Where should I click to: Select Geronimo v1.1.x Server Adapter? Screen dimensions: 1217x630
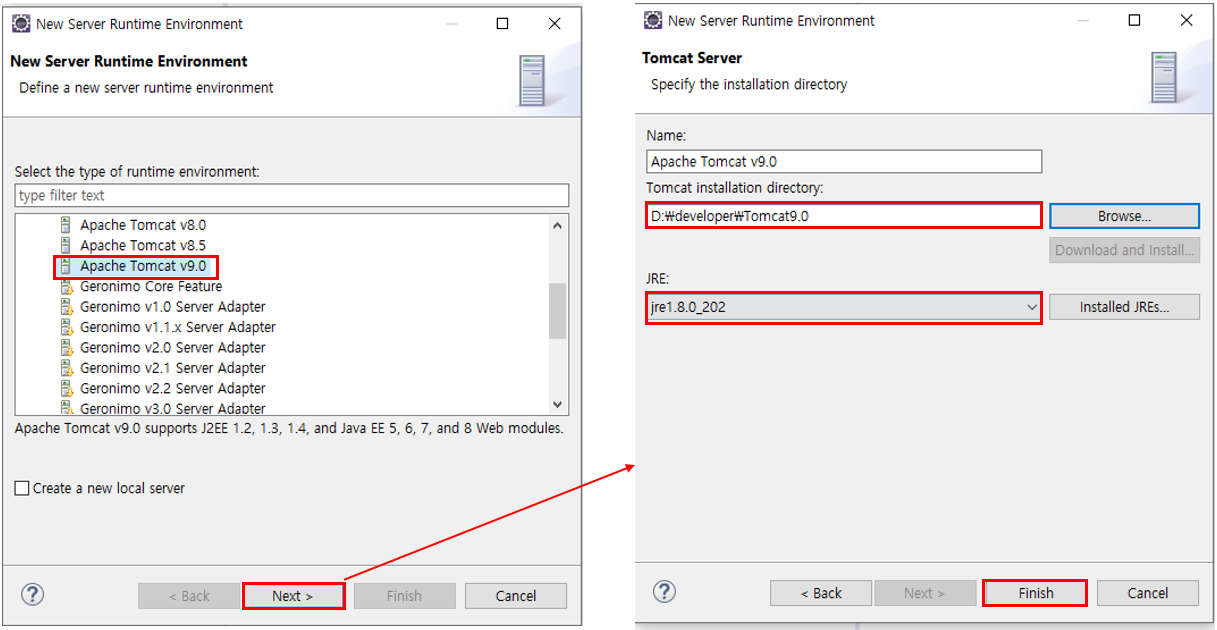point(178,327)
